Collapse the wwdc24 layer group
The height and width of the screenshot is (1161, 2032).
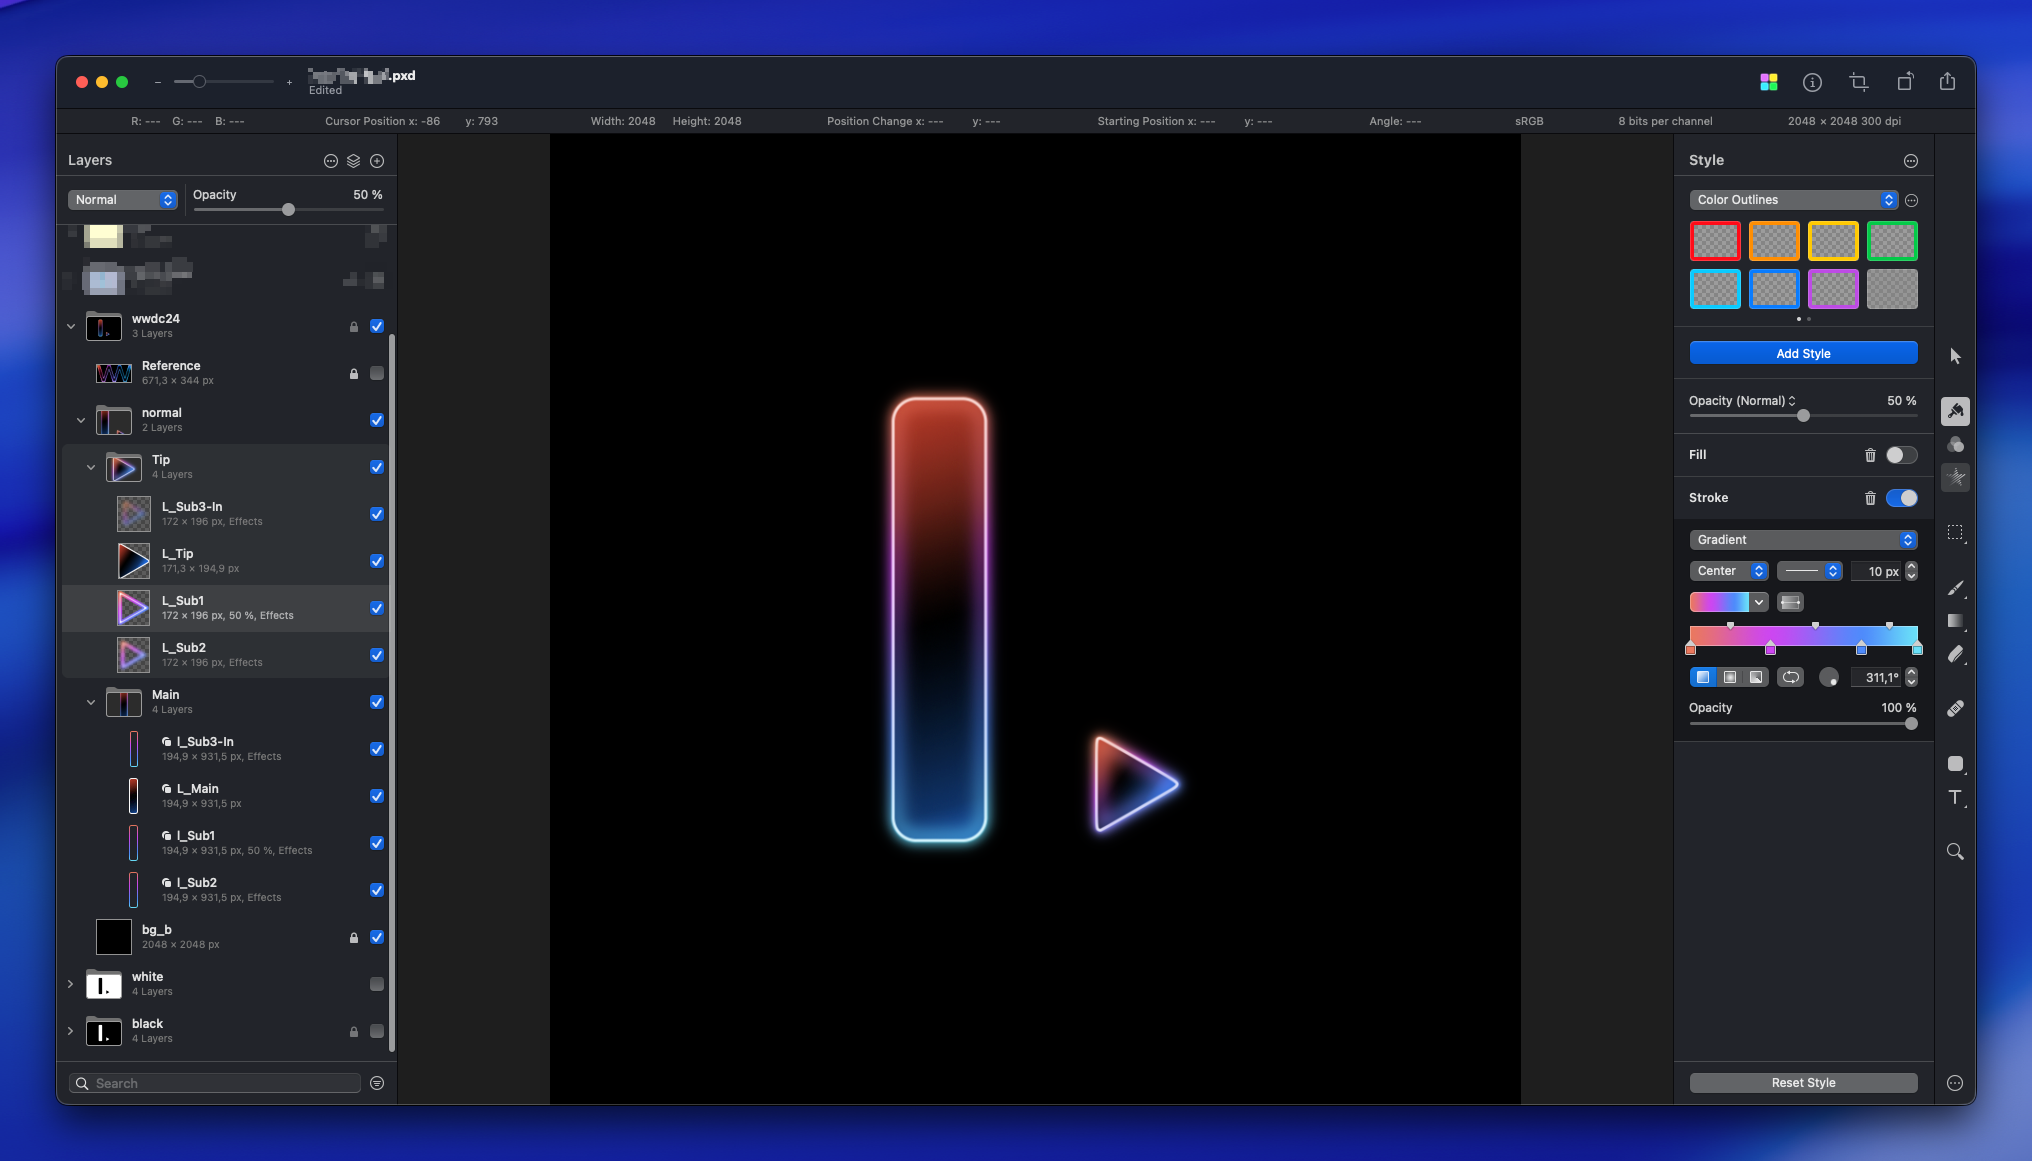point(71,326)
